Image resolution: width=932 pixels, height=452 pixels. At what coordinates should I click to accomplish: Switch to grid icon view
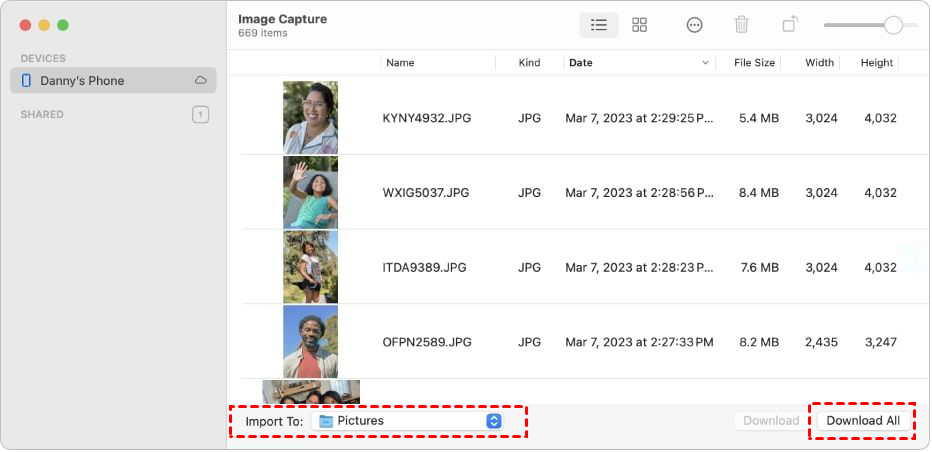(x=640, y=25)
